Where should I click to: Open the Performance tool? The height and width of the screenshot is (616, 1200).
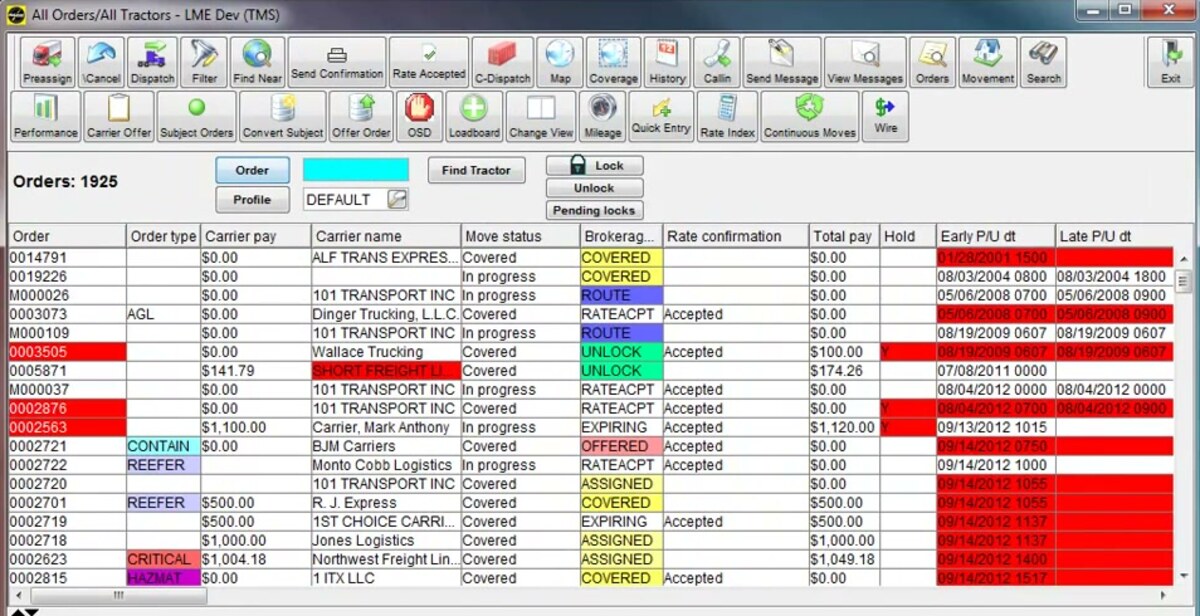point(46,116)
